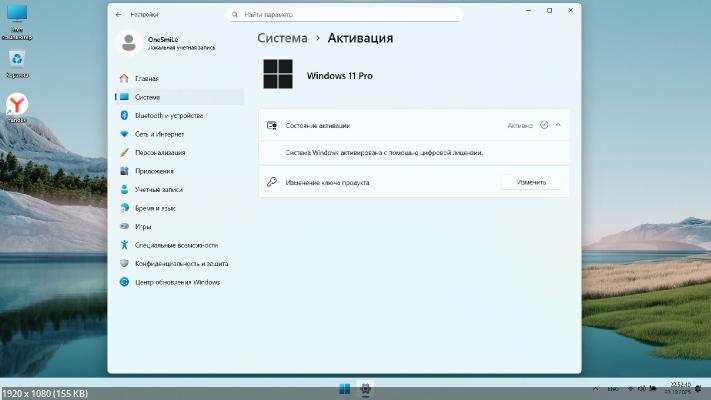The height and width of the screenshot is (400, 711).
Task: Click the Найти параметр search field
Action: (345, 15)
